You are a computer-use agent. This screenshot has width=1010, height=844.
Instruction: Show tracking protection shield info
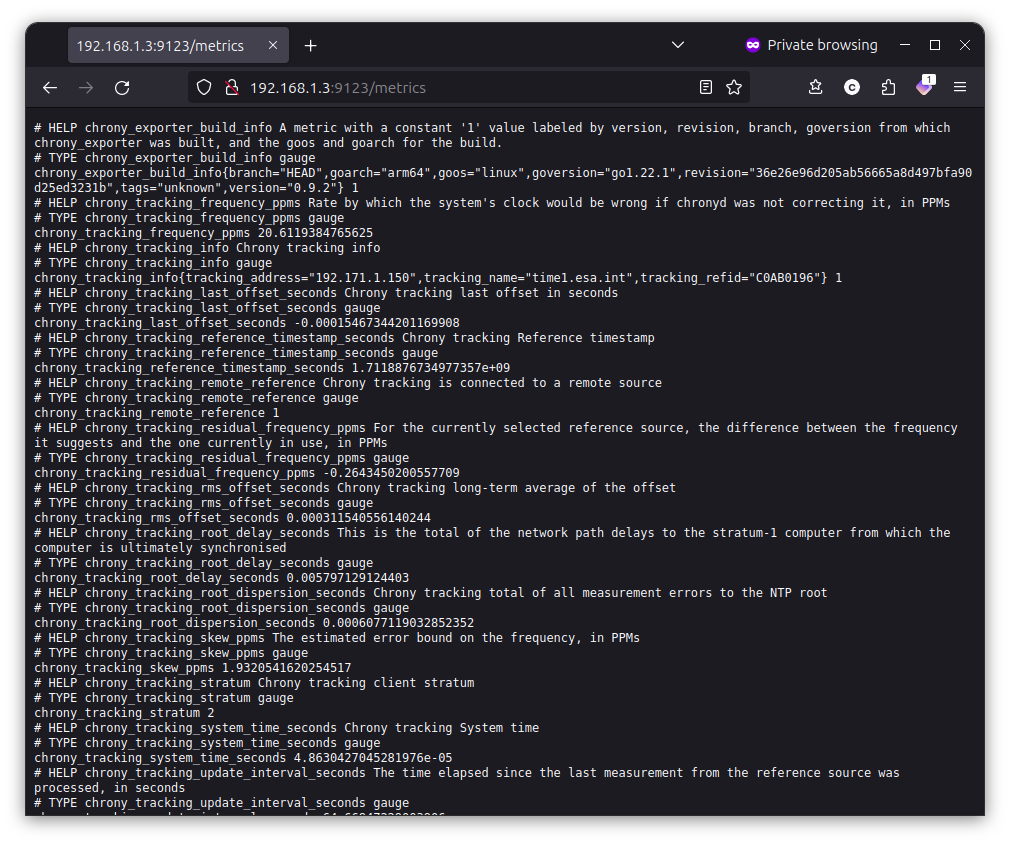click(204, 87)
